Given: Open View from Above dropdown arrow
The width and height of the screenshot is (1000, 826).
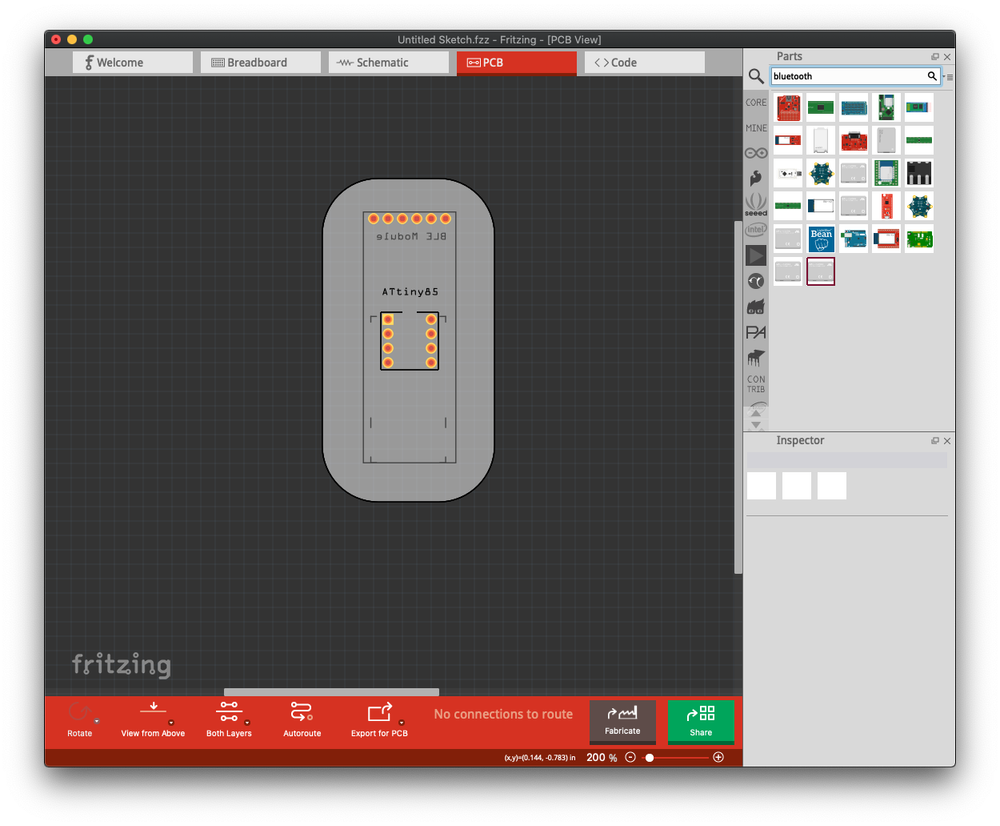Looking at the screenshot, I should click(x=171, y=723).
